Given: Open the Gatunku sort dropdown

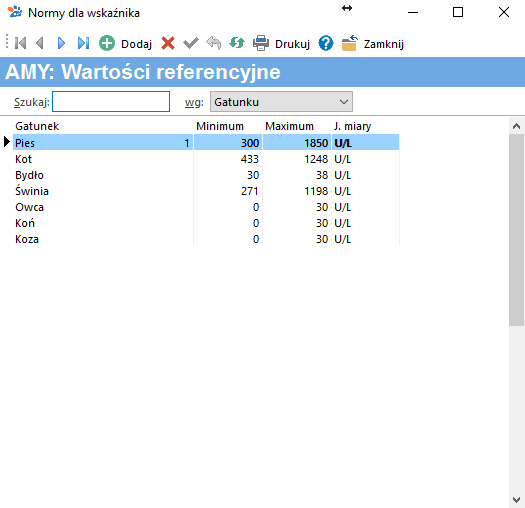Looking at the screenshot, I should (x=281, y=102).
